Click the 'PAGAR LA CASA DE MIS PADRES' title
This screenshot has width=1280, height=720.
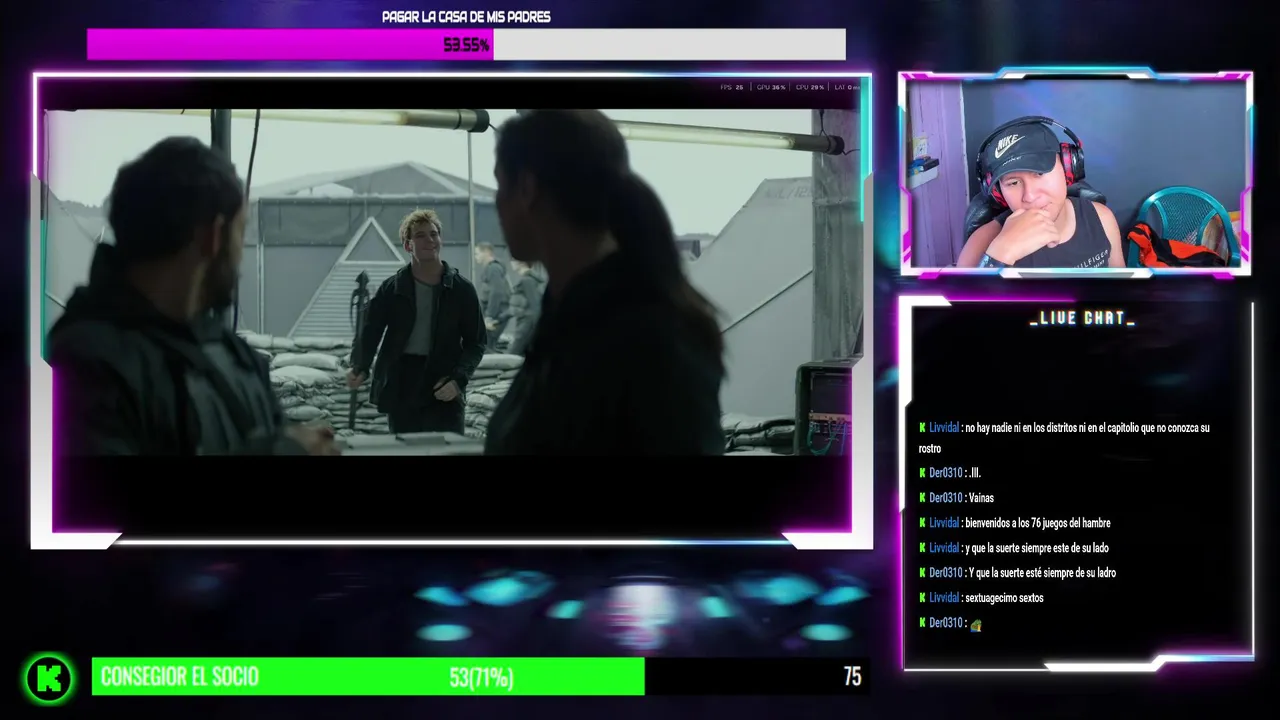(x=466, y=17)
